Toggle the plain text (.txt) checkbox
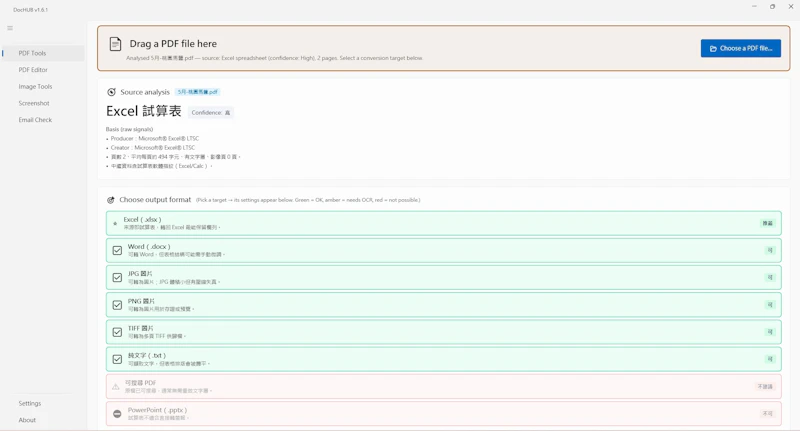Screen dimensions: 800x431 click(x=117, y=360)
